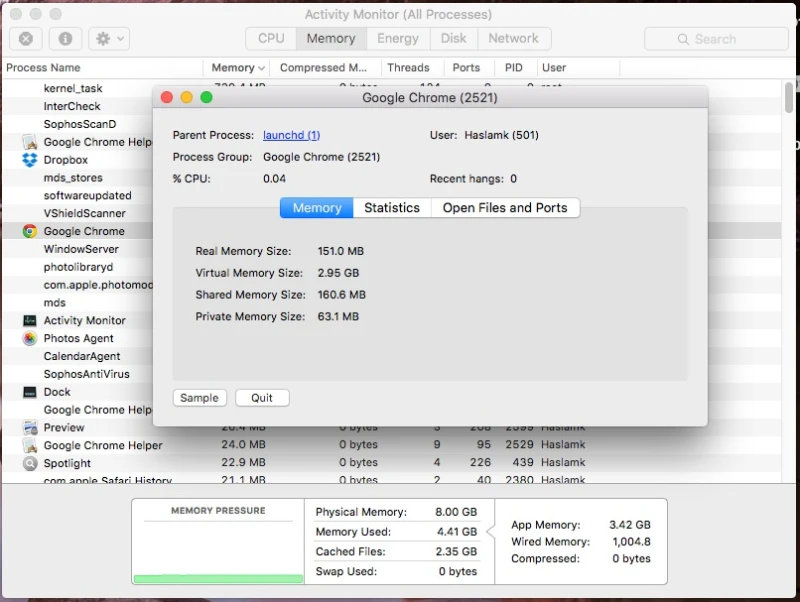Sort by Process Name column header
The image size is (800, 602).
click(102, 68)
